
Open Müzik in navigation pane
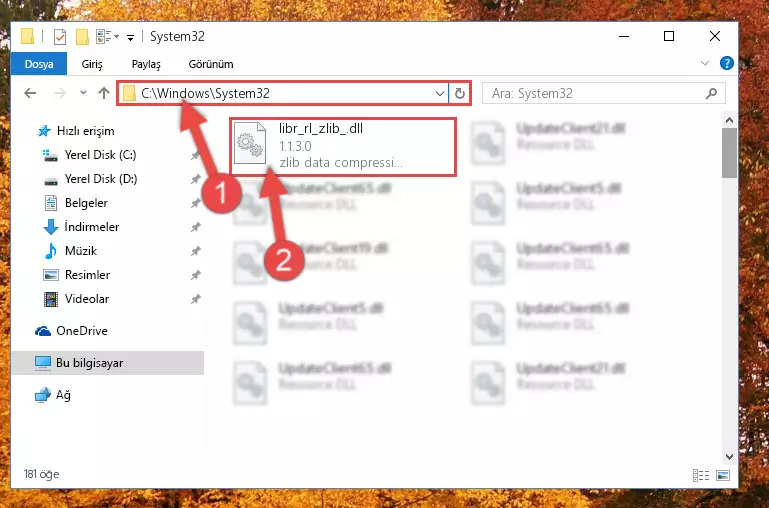pos(80,251)
